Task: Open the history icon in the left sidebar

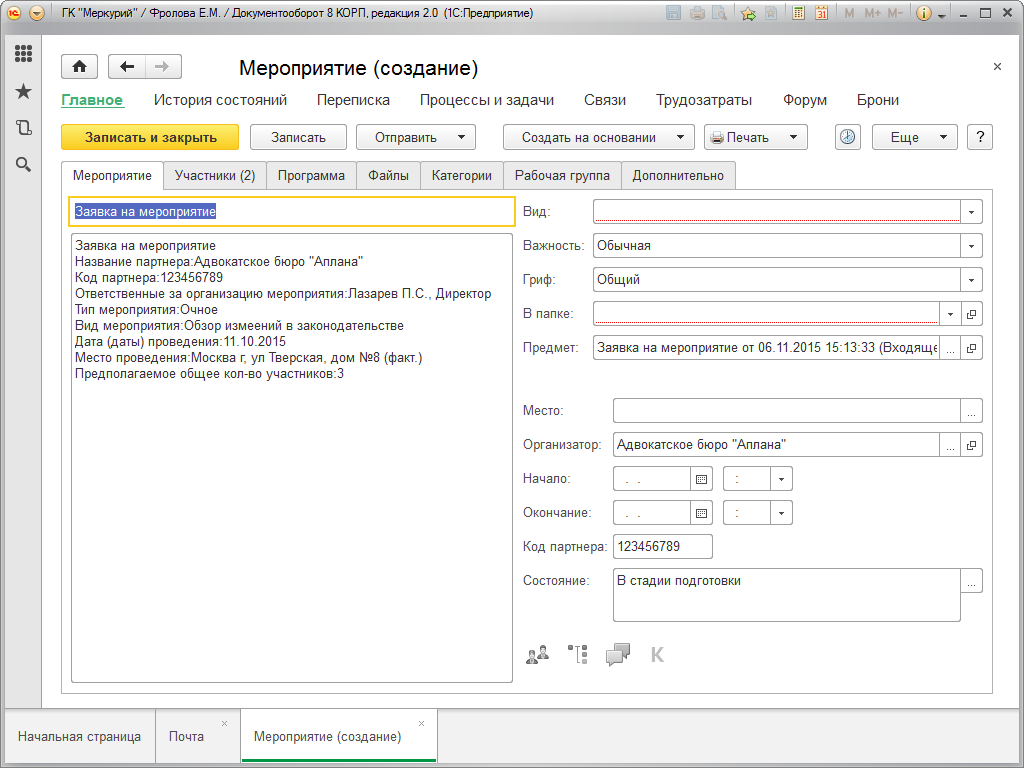Action: point(23,128)
